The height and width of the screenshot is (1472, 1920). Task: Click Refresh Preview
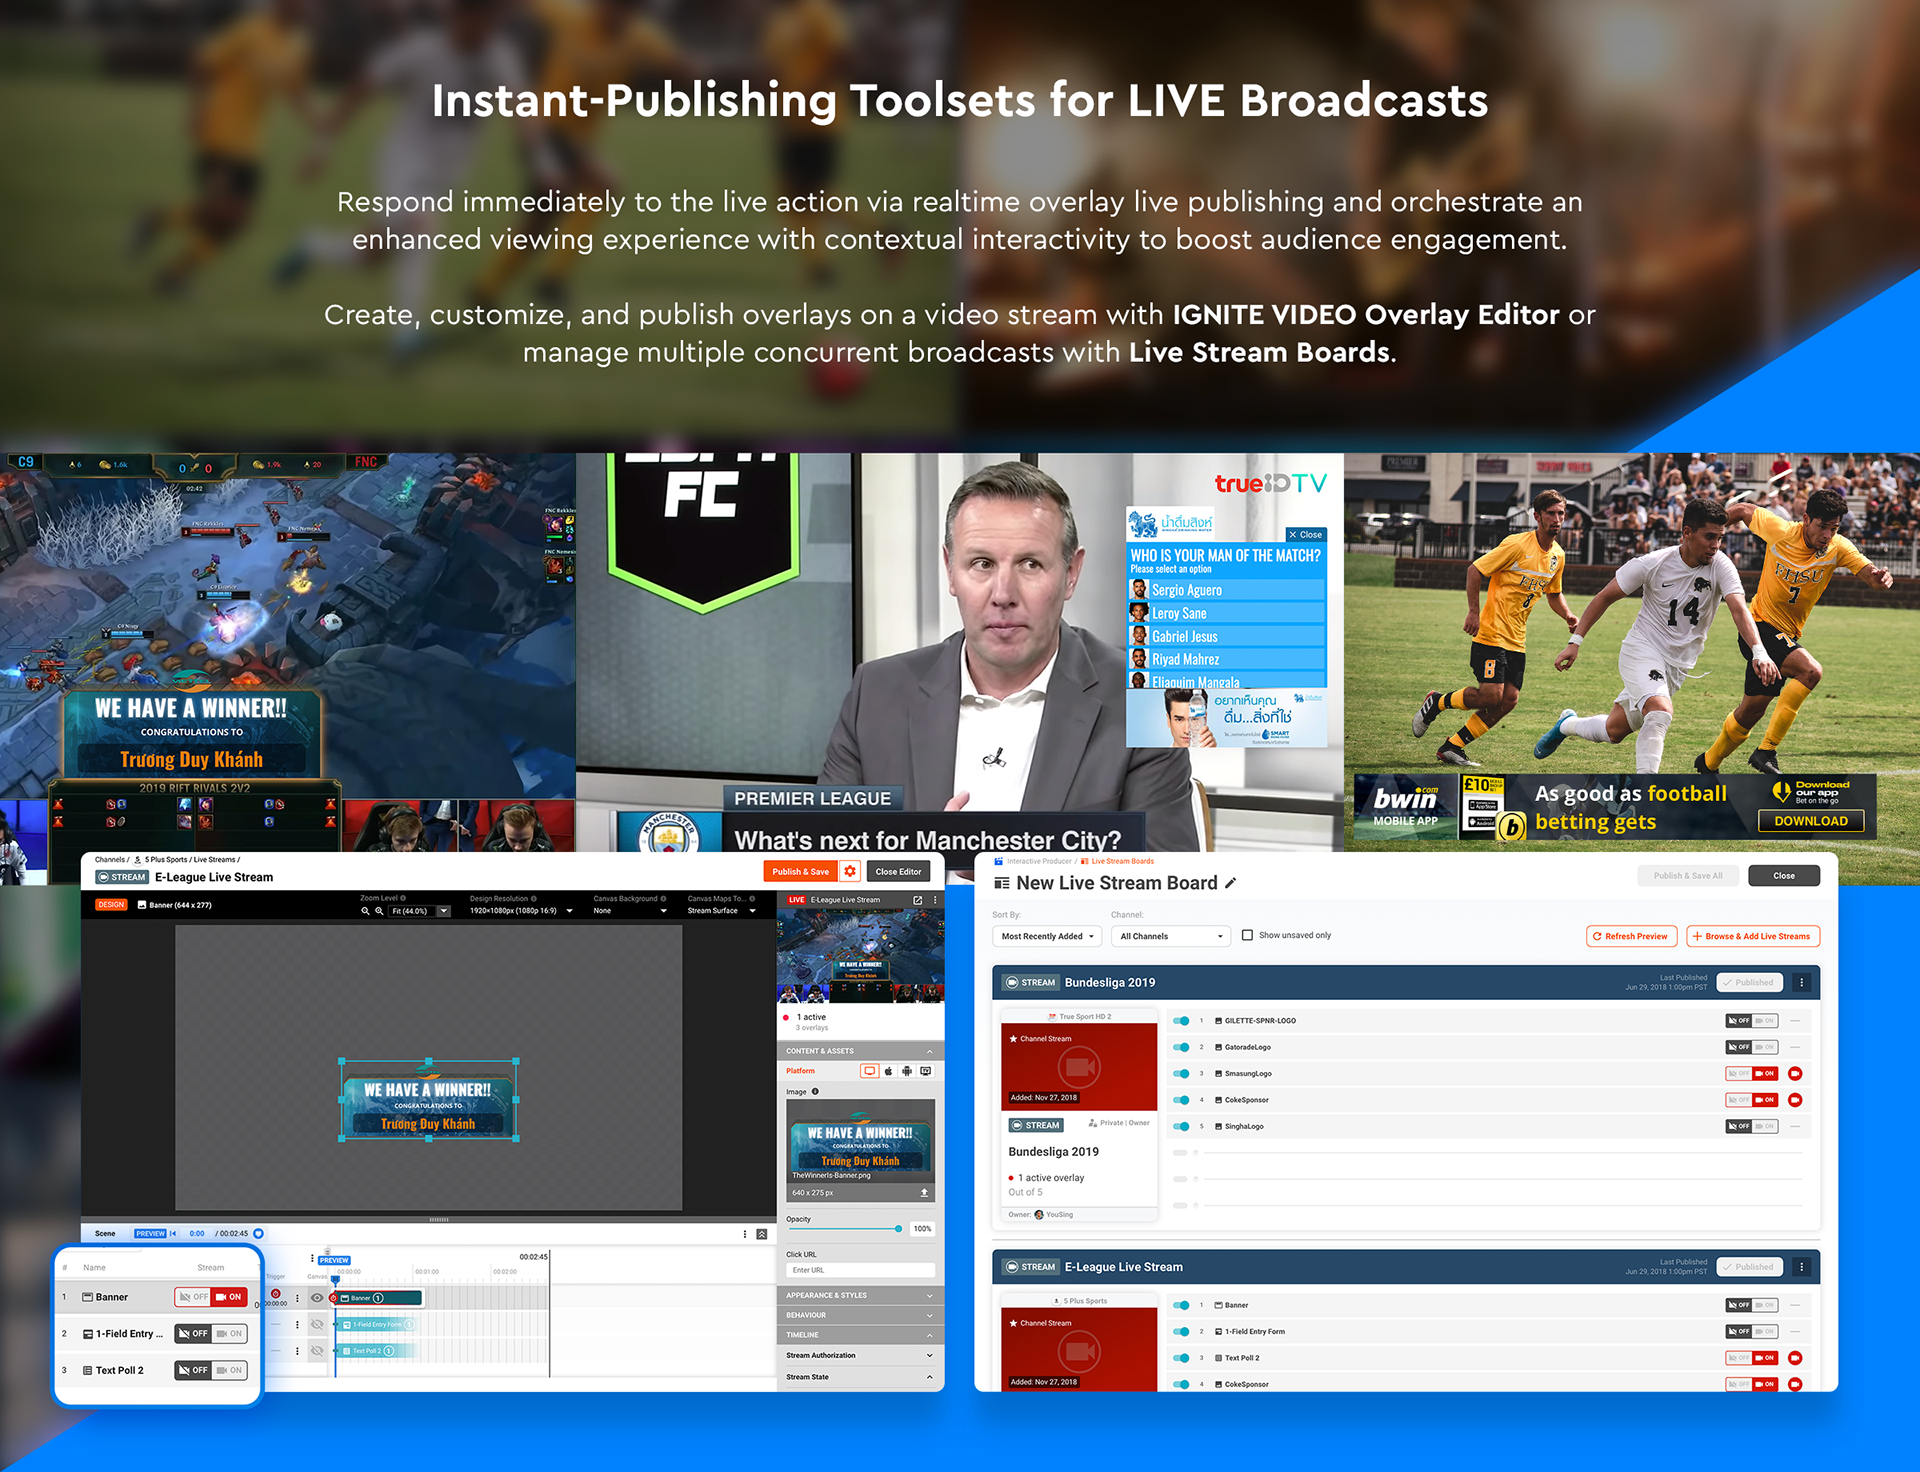pyautogui.click(x=1630, y=936)
